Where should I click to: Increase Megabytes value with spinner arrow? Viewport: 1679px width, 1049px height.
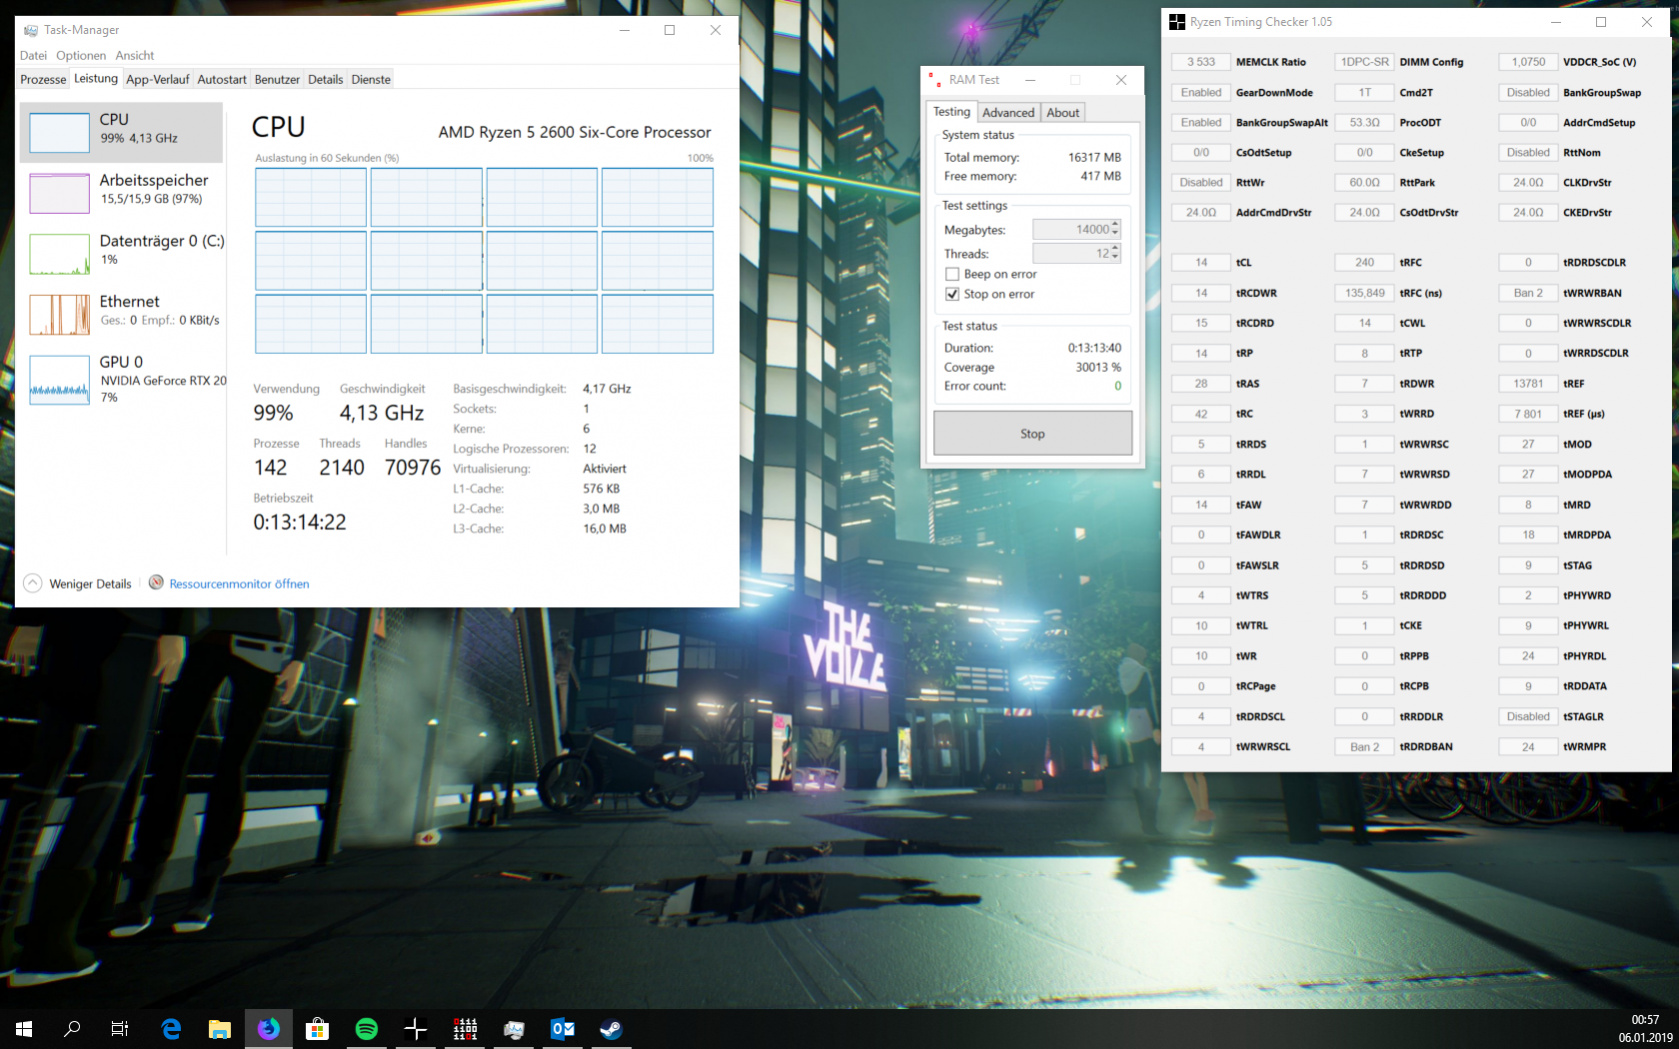(1115, 225)
